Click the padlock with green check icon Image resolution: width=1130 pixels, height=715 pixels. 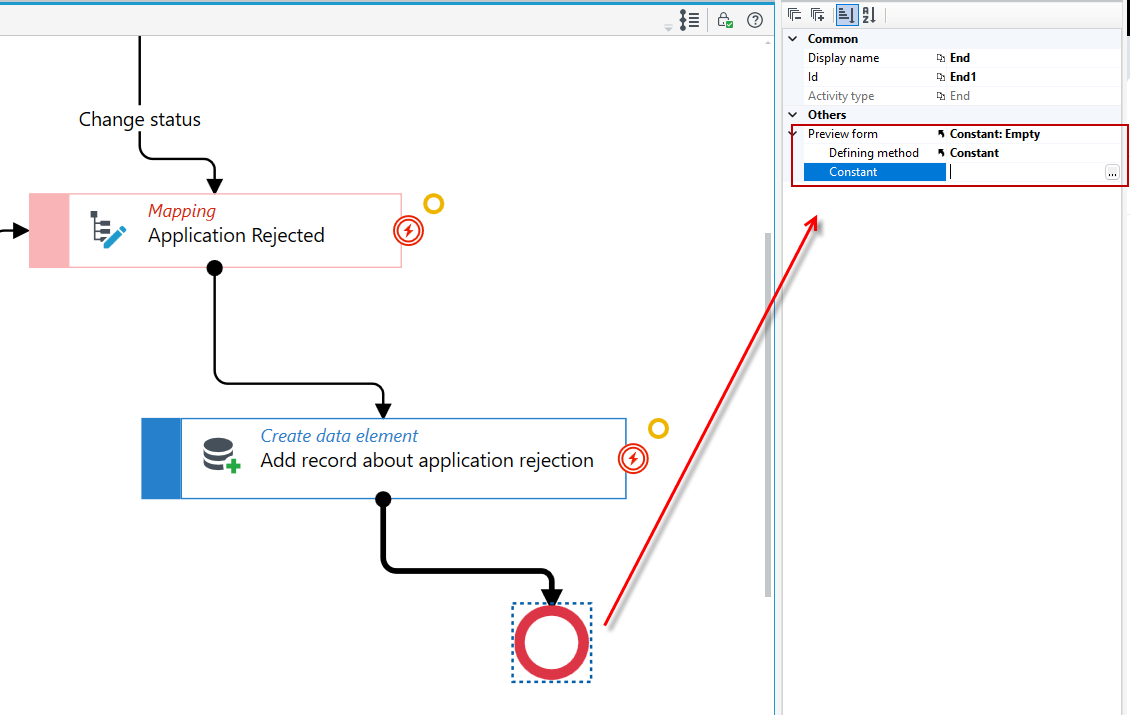tap(725, 20)
